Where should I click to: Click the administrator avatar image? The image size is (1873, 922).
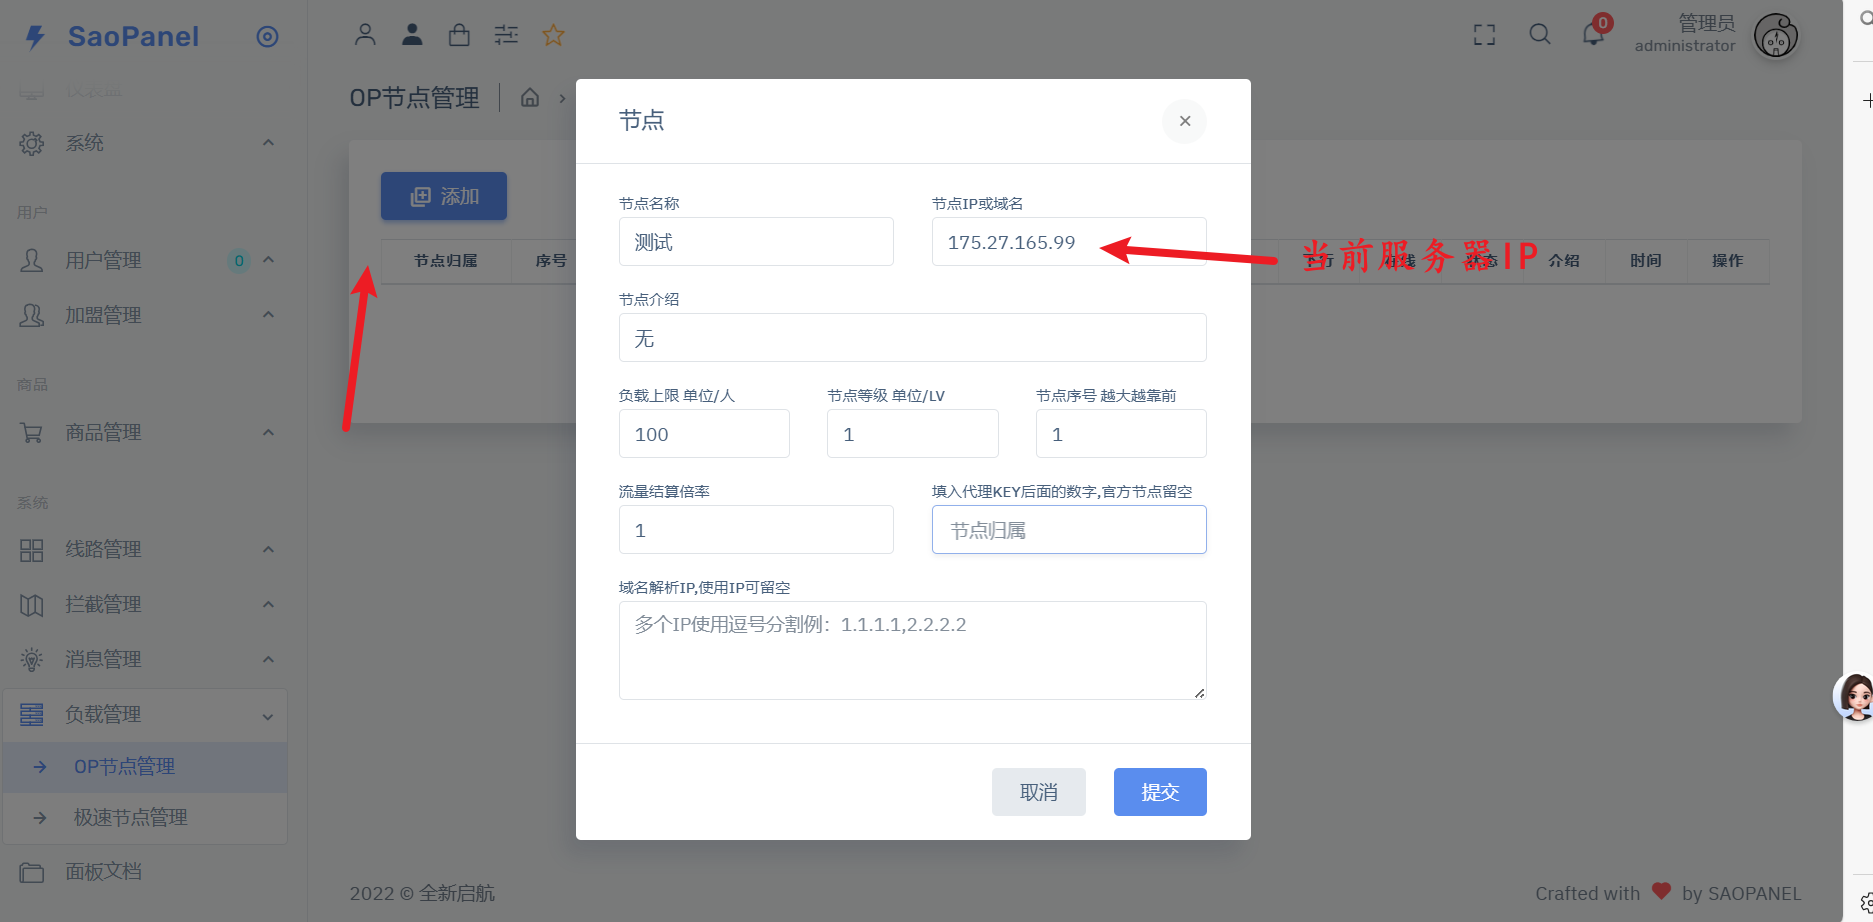pos(1775,36)
